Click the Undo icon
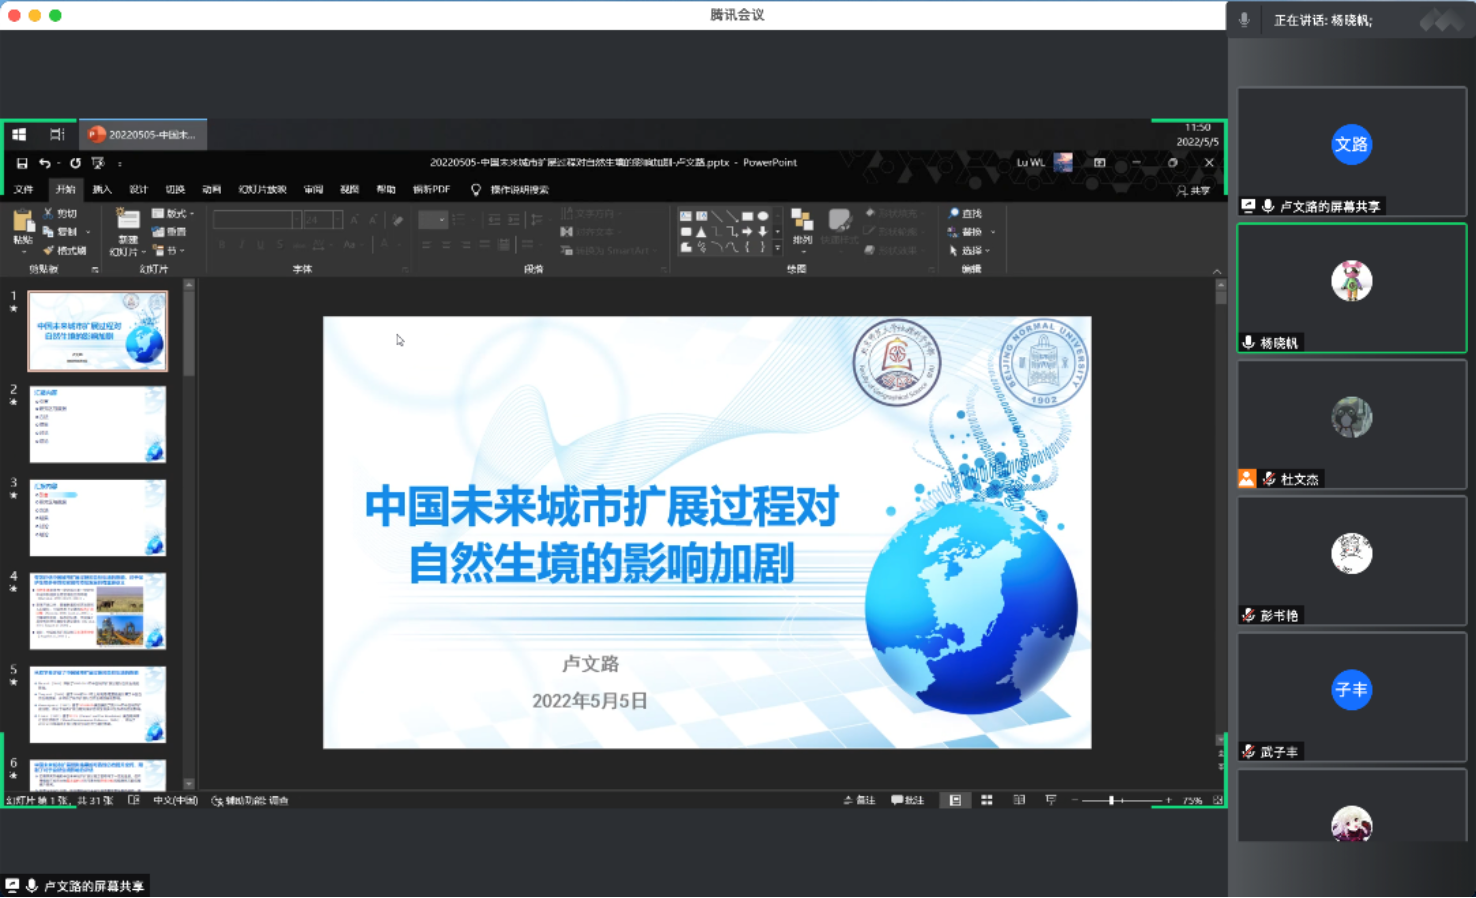Screen dimensions: 1476x898 point(43,163)
